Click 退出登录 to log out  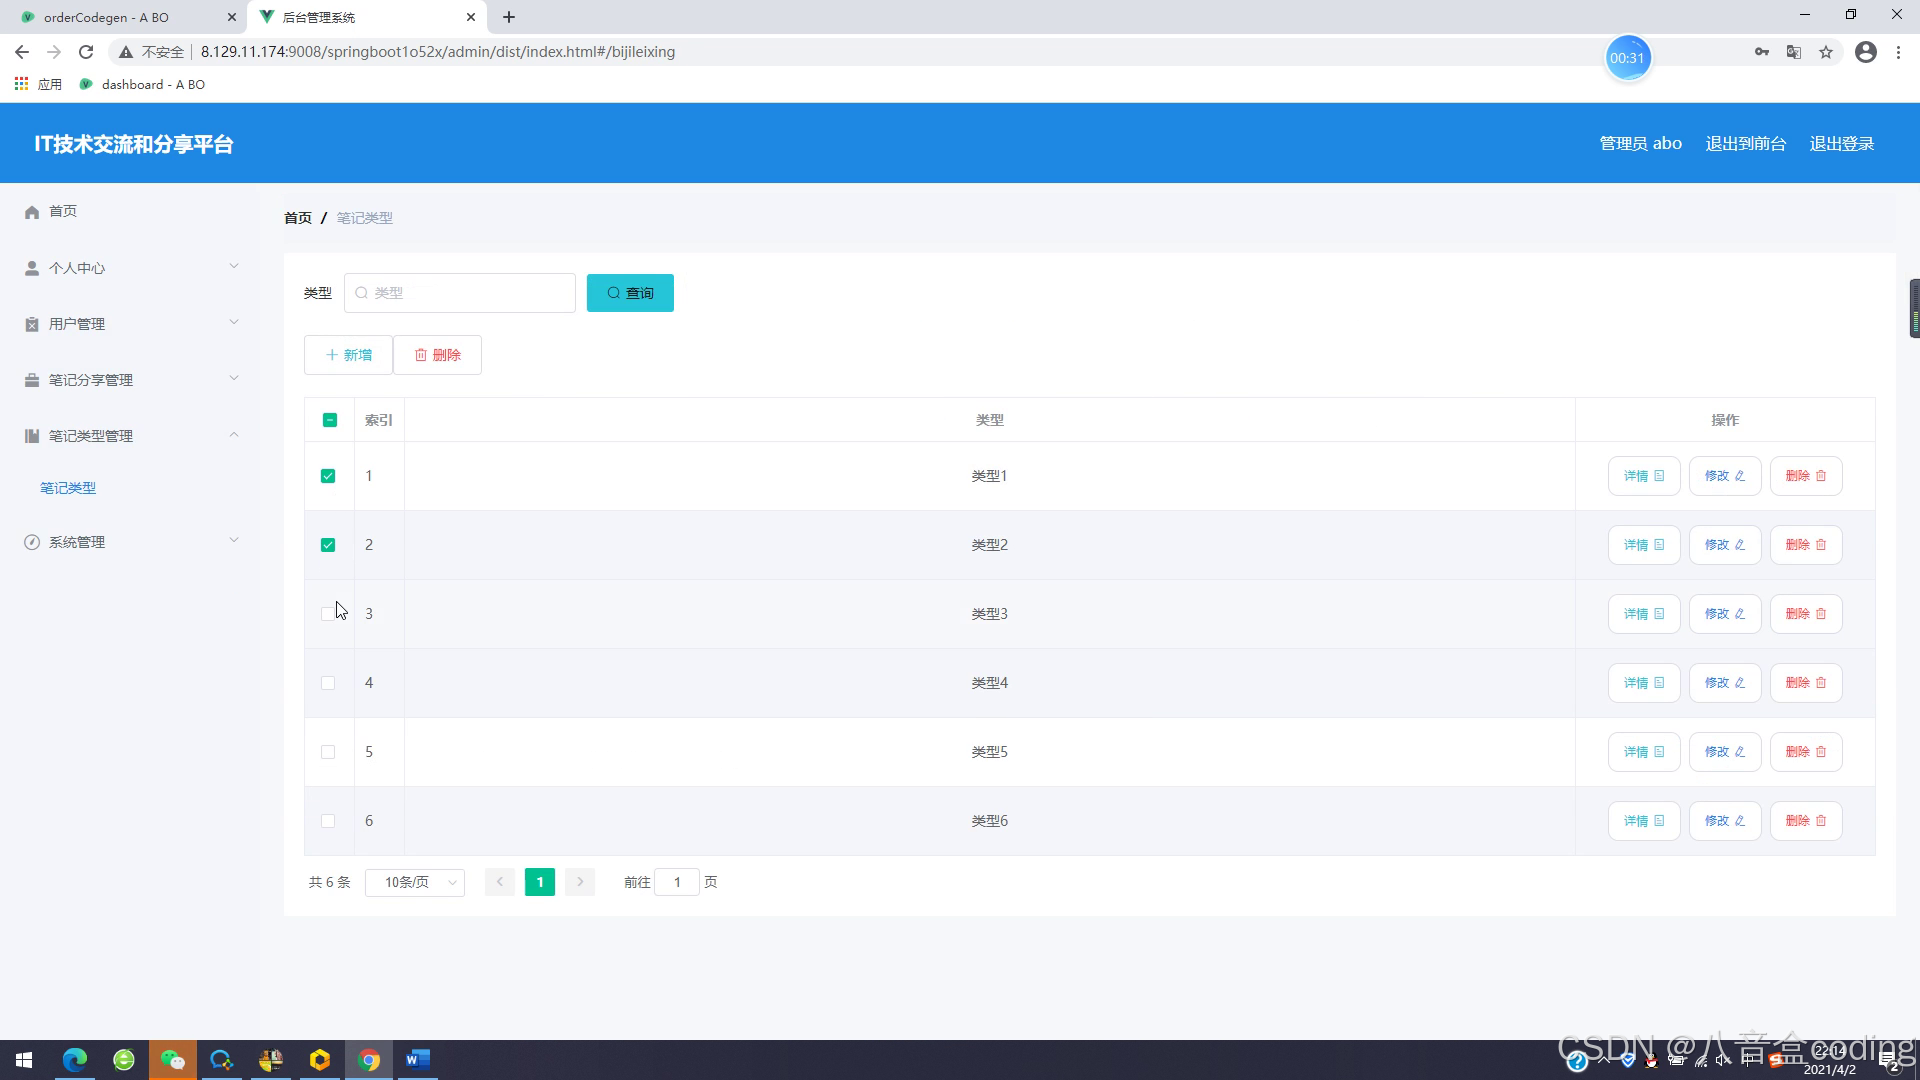click(x=1842, y=143)
